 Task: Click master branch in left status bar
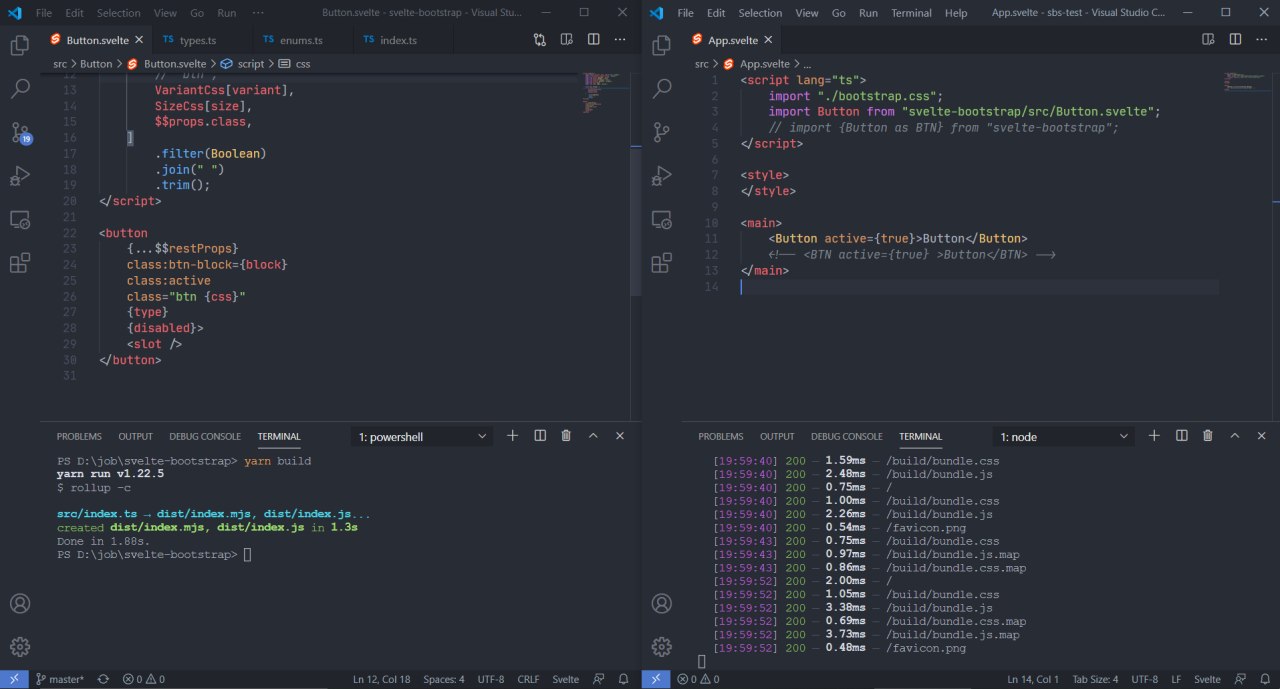tap(62, 679)
